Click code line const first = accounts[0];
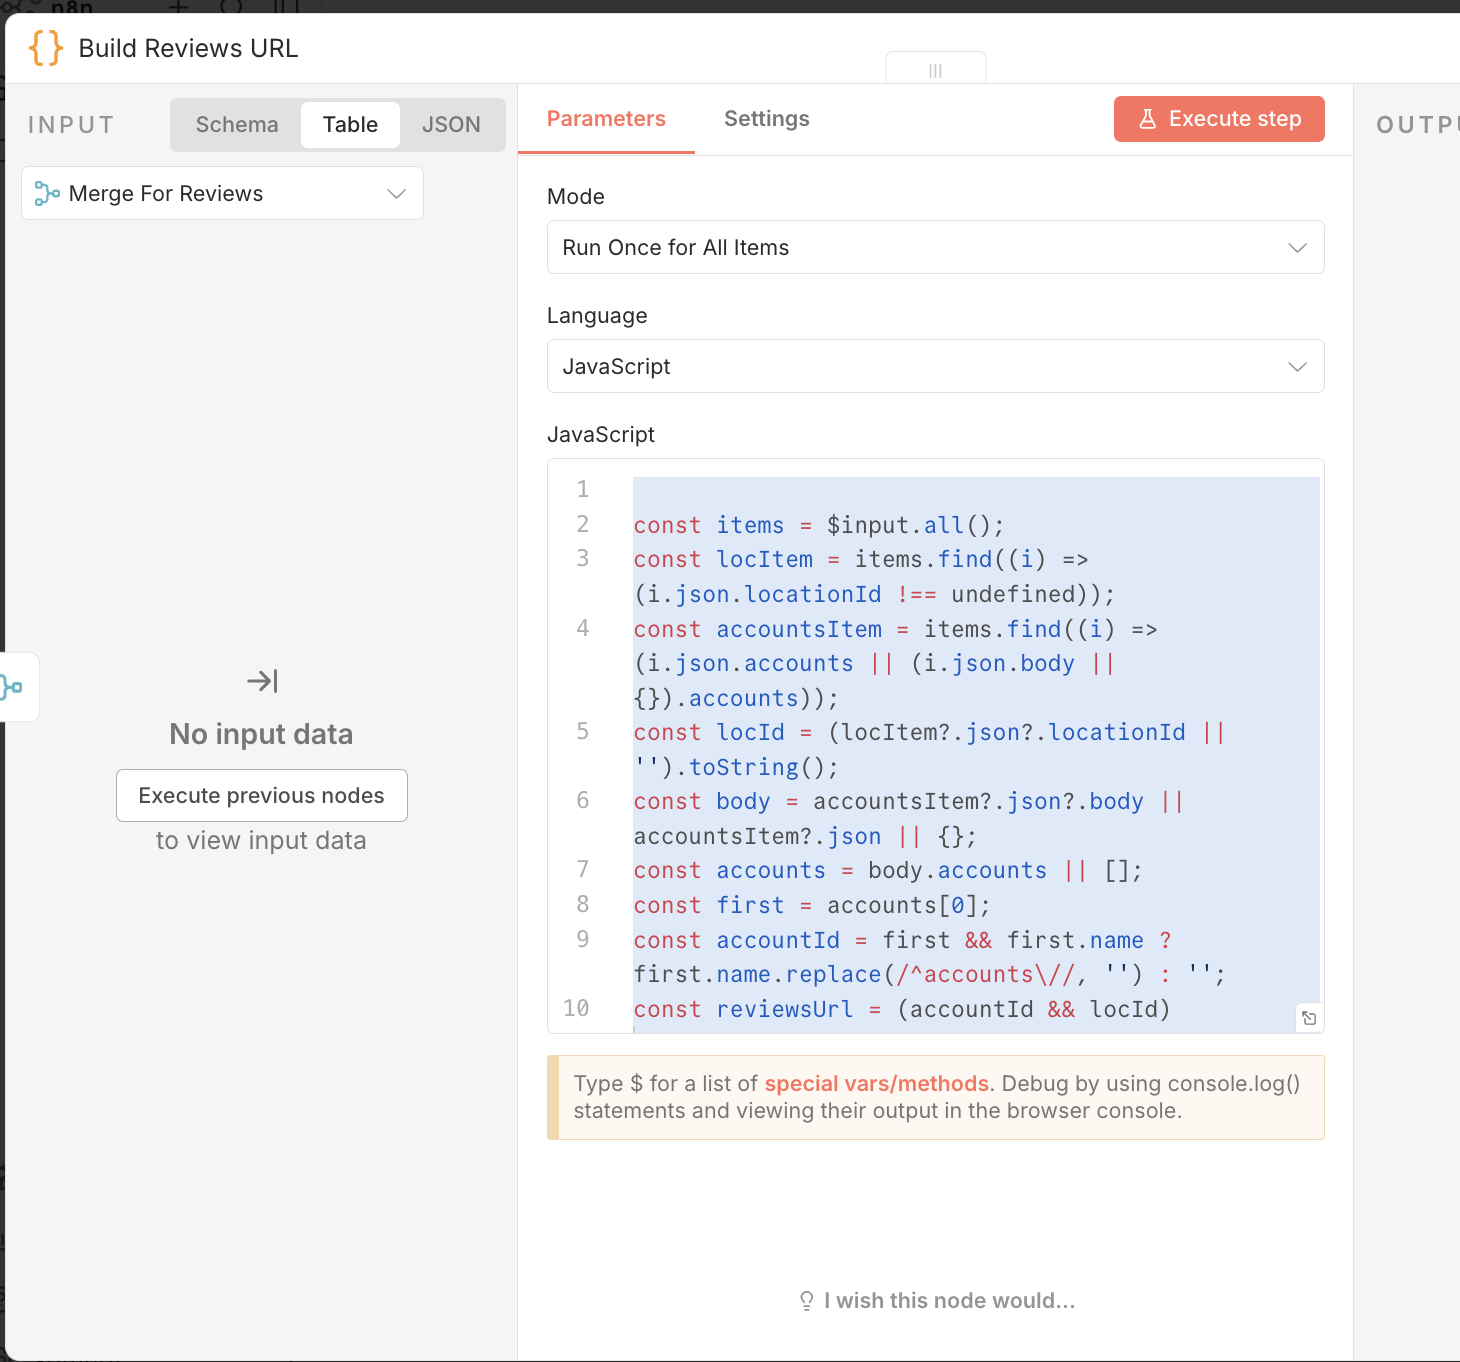Viewport: 1460px width, 1362px height. point(811,905)
